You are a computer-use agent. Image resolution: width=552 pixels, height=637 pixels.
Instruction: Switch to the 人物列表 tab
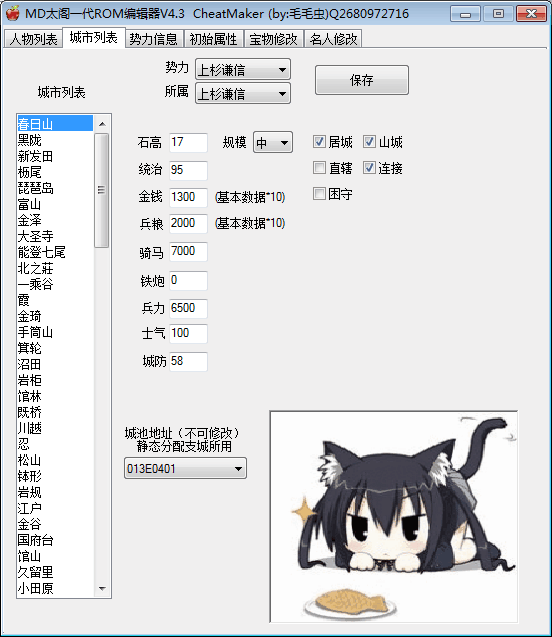[x=33, y=39]
